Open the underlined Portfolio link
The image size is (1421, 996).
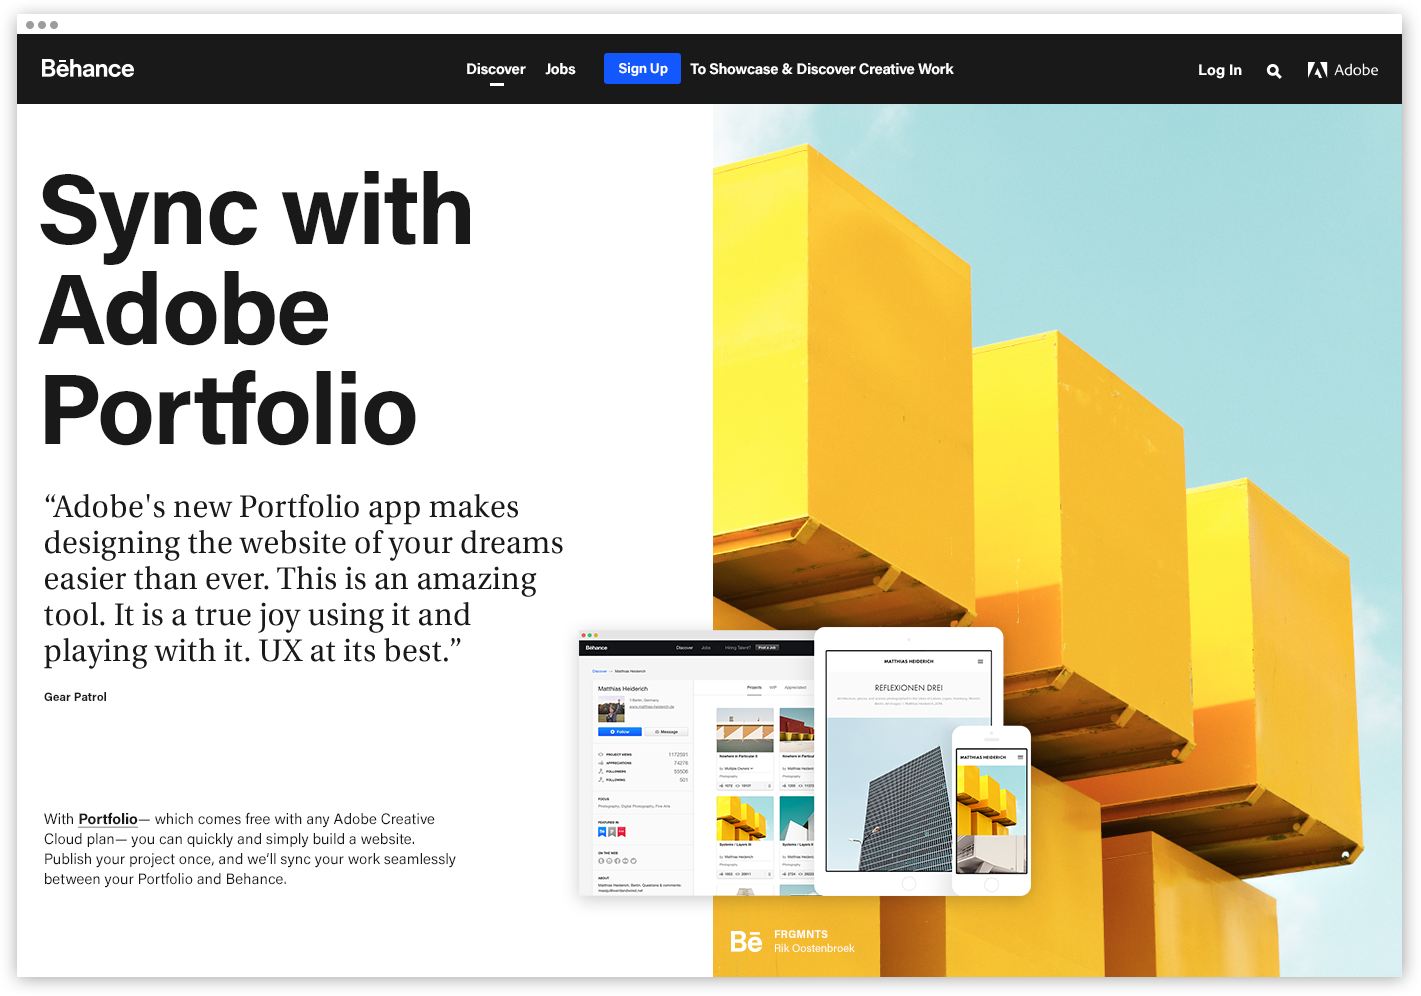click(108, 819)
